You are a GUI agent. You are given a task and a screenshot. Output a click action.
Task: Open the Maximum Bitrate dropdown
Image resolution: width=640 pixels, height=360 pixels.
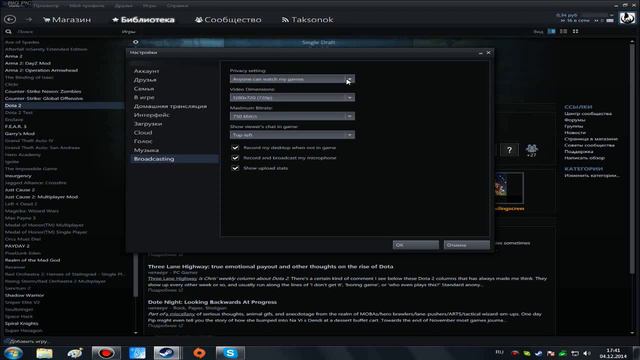coord(292,116)
